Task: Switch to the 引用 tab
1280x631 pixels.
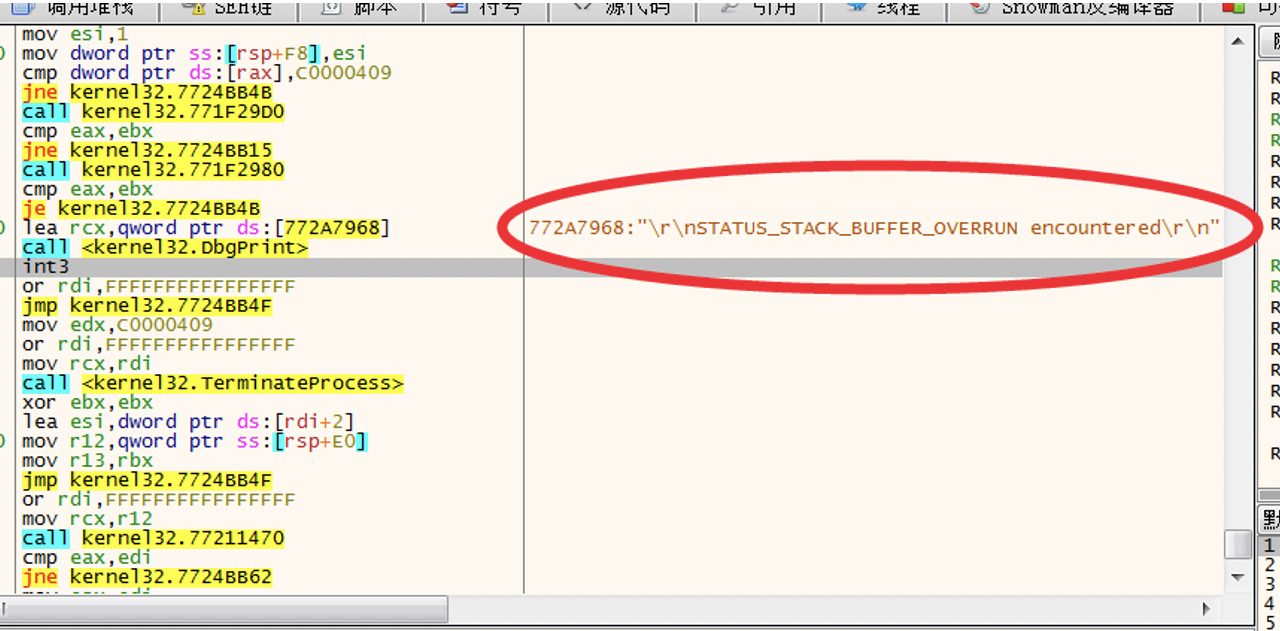Action: coord(759,10)
